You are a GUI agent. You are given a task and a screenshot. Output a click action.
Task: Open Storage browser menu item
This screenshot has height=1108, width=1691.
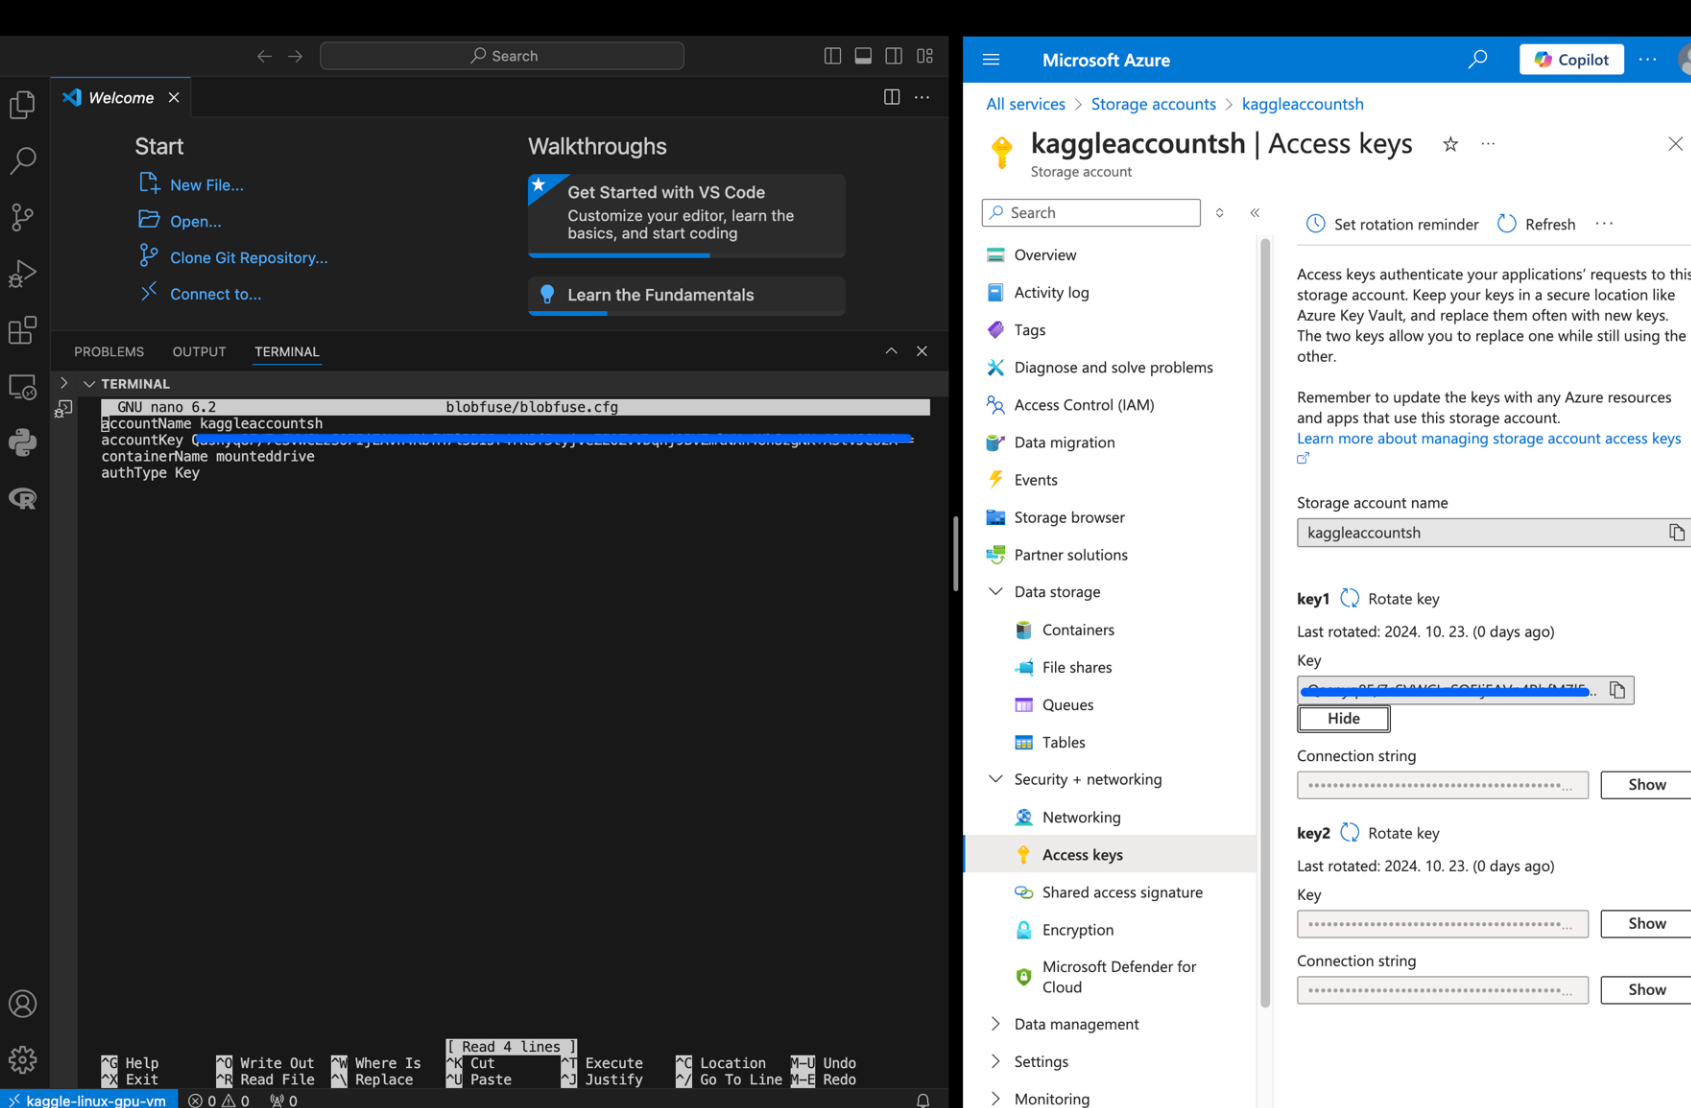tap(1069, 518)
